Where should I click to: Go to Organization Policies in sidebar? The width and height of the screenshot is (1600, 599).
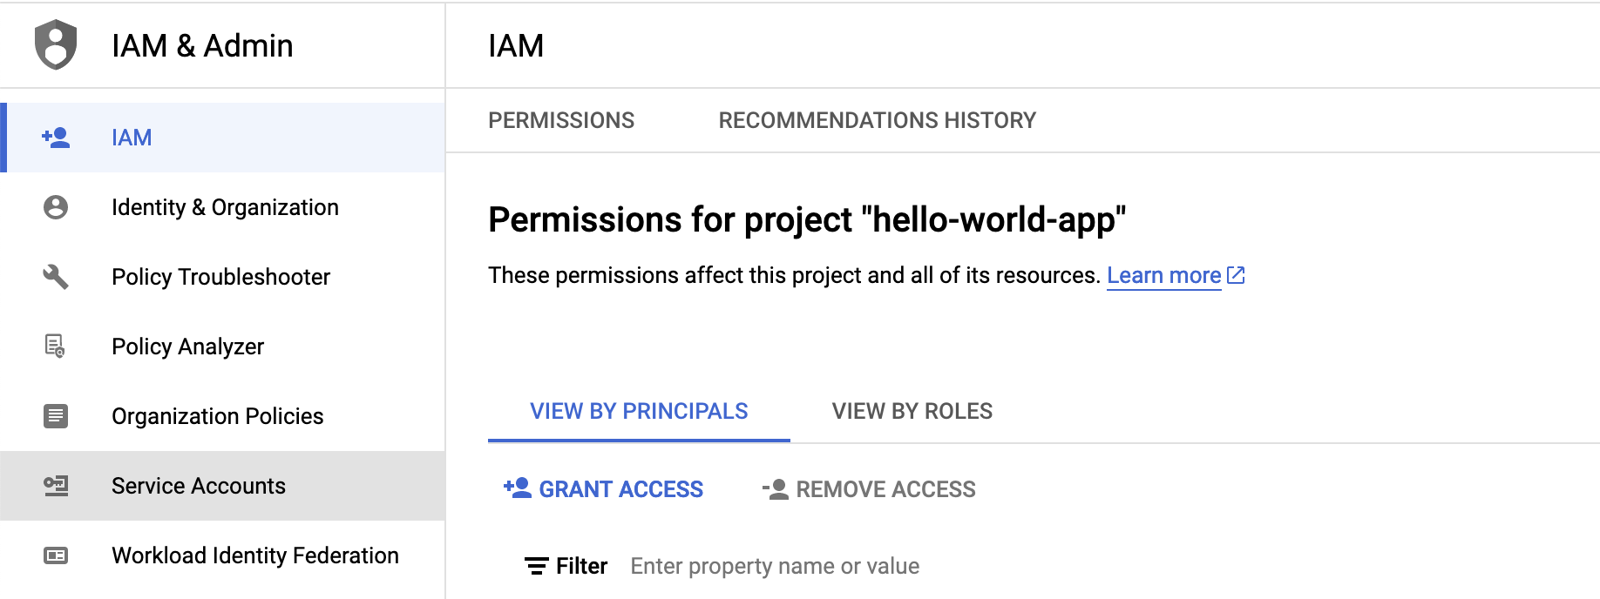point(218,416)
